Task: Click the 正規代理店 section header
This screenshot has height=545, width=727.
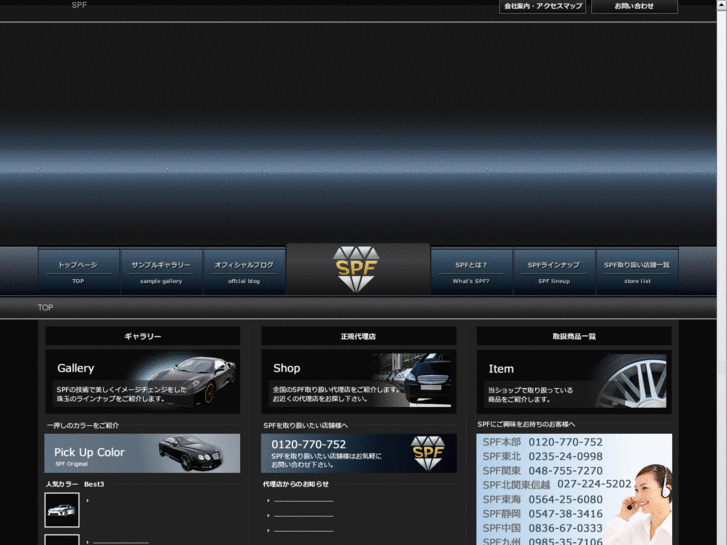Action: tap(359, 336)
